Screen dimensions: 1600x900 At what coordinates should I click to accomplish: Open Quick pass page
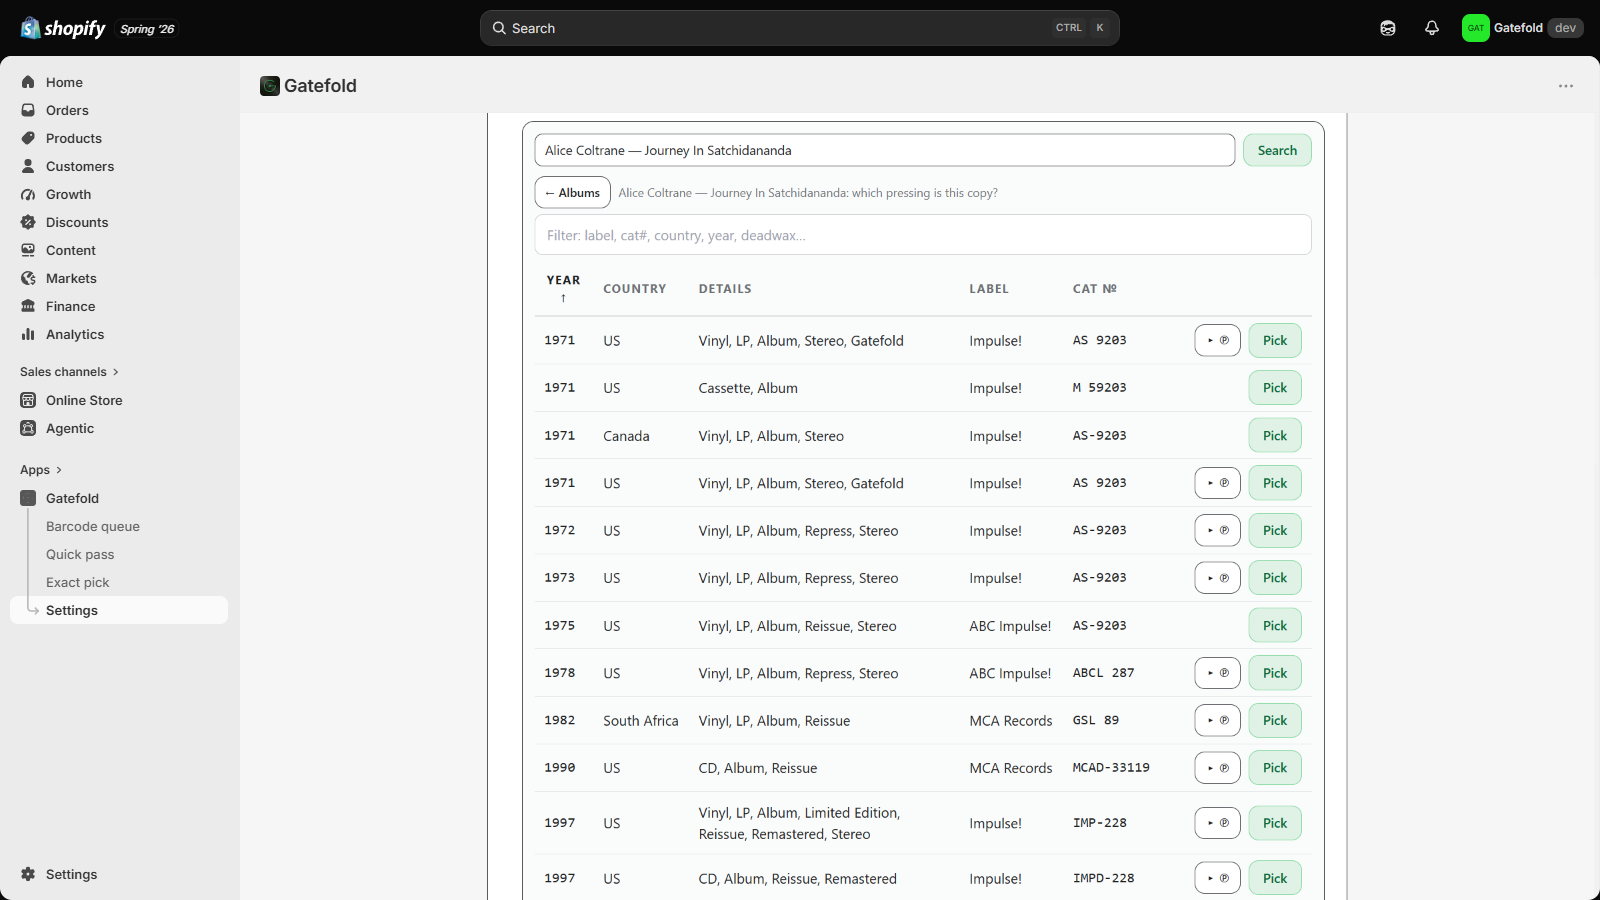click(80, 554)
